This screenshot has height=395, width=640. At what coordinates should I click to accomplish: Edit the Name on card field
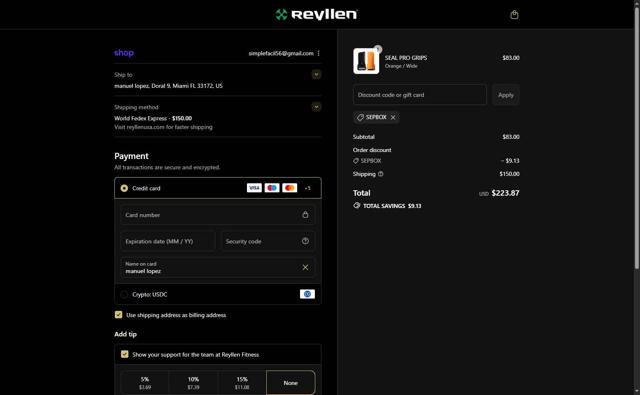[218, 268]
